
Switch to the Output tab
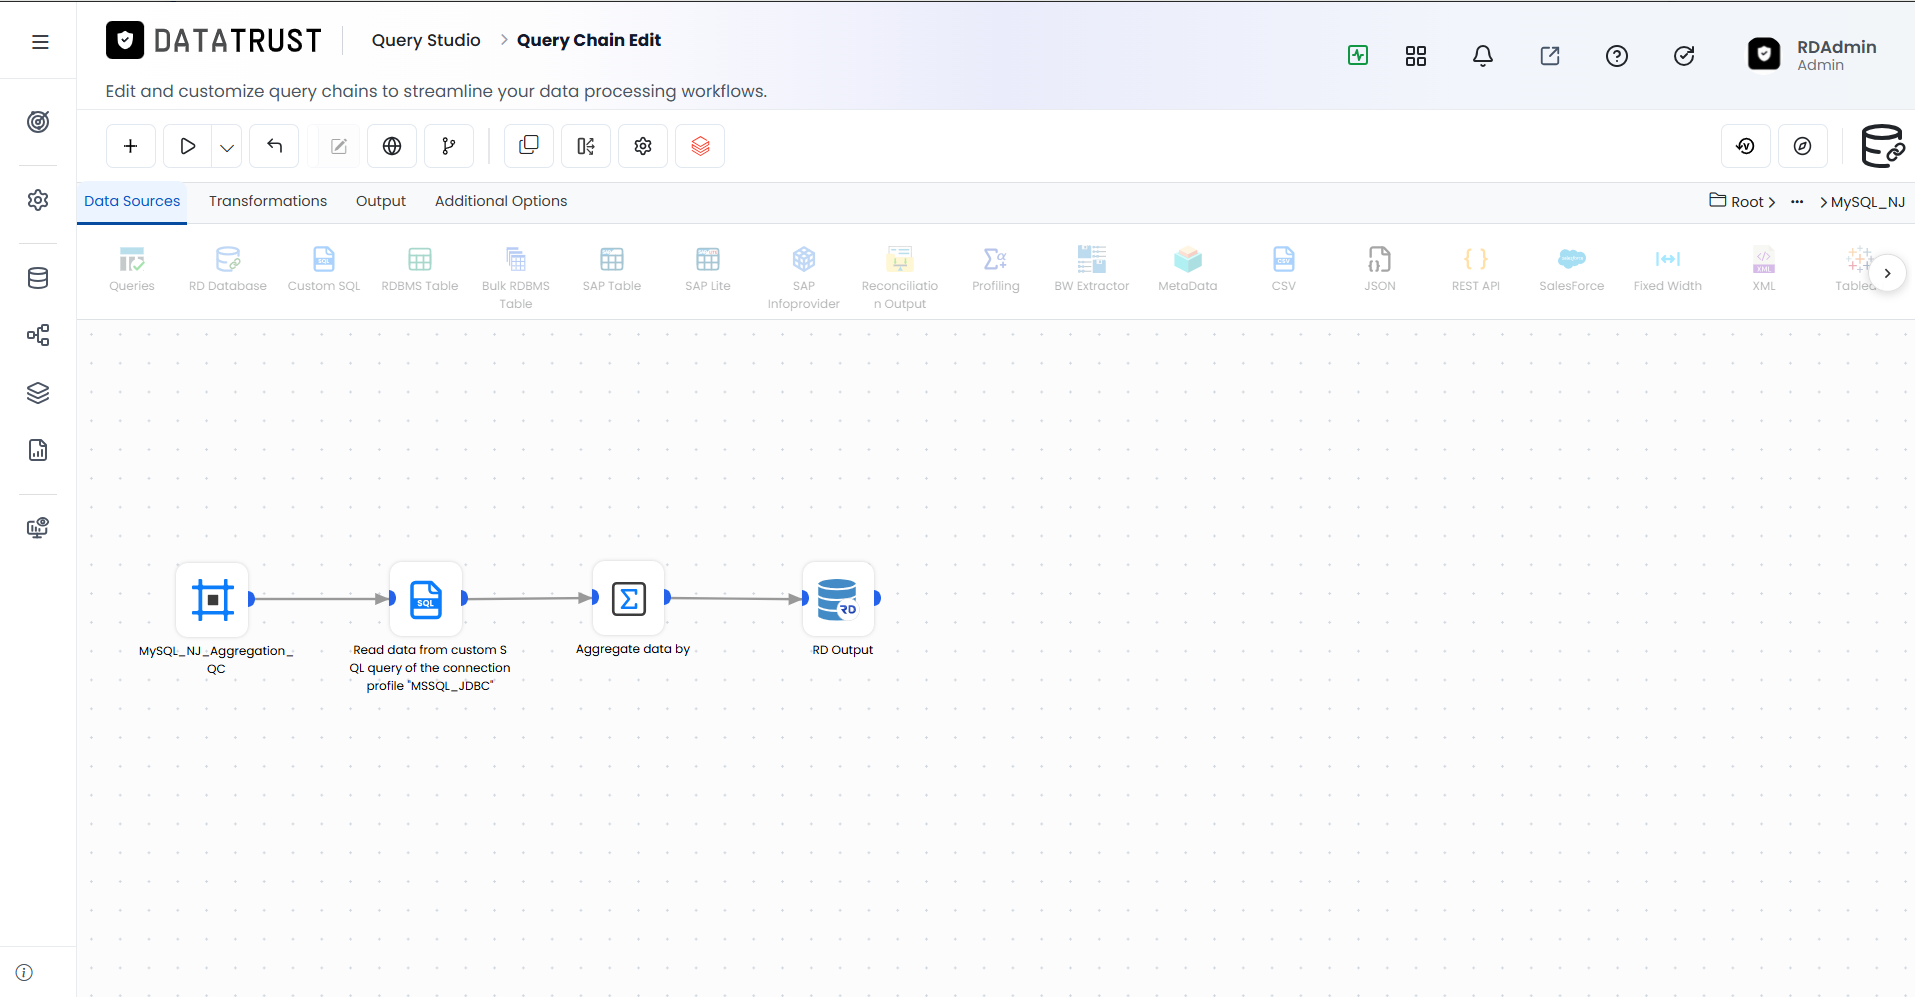tap(381, 201)
